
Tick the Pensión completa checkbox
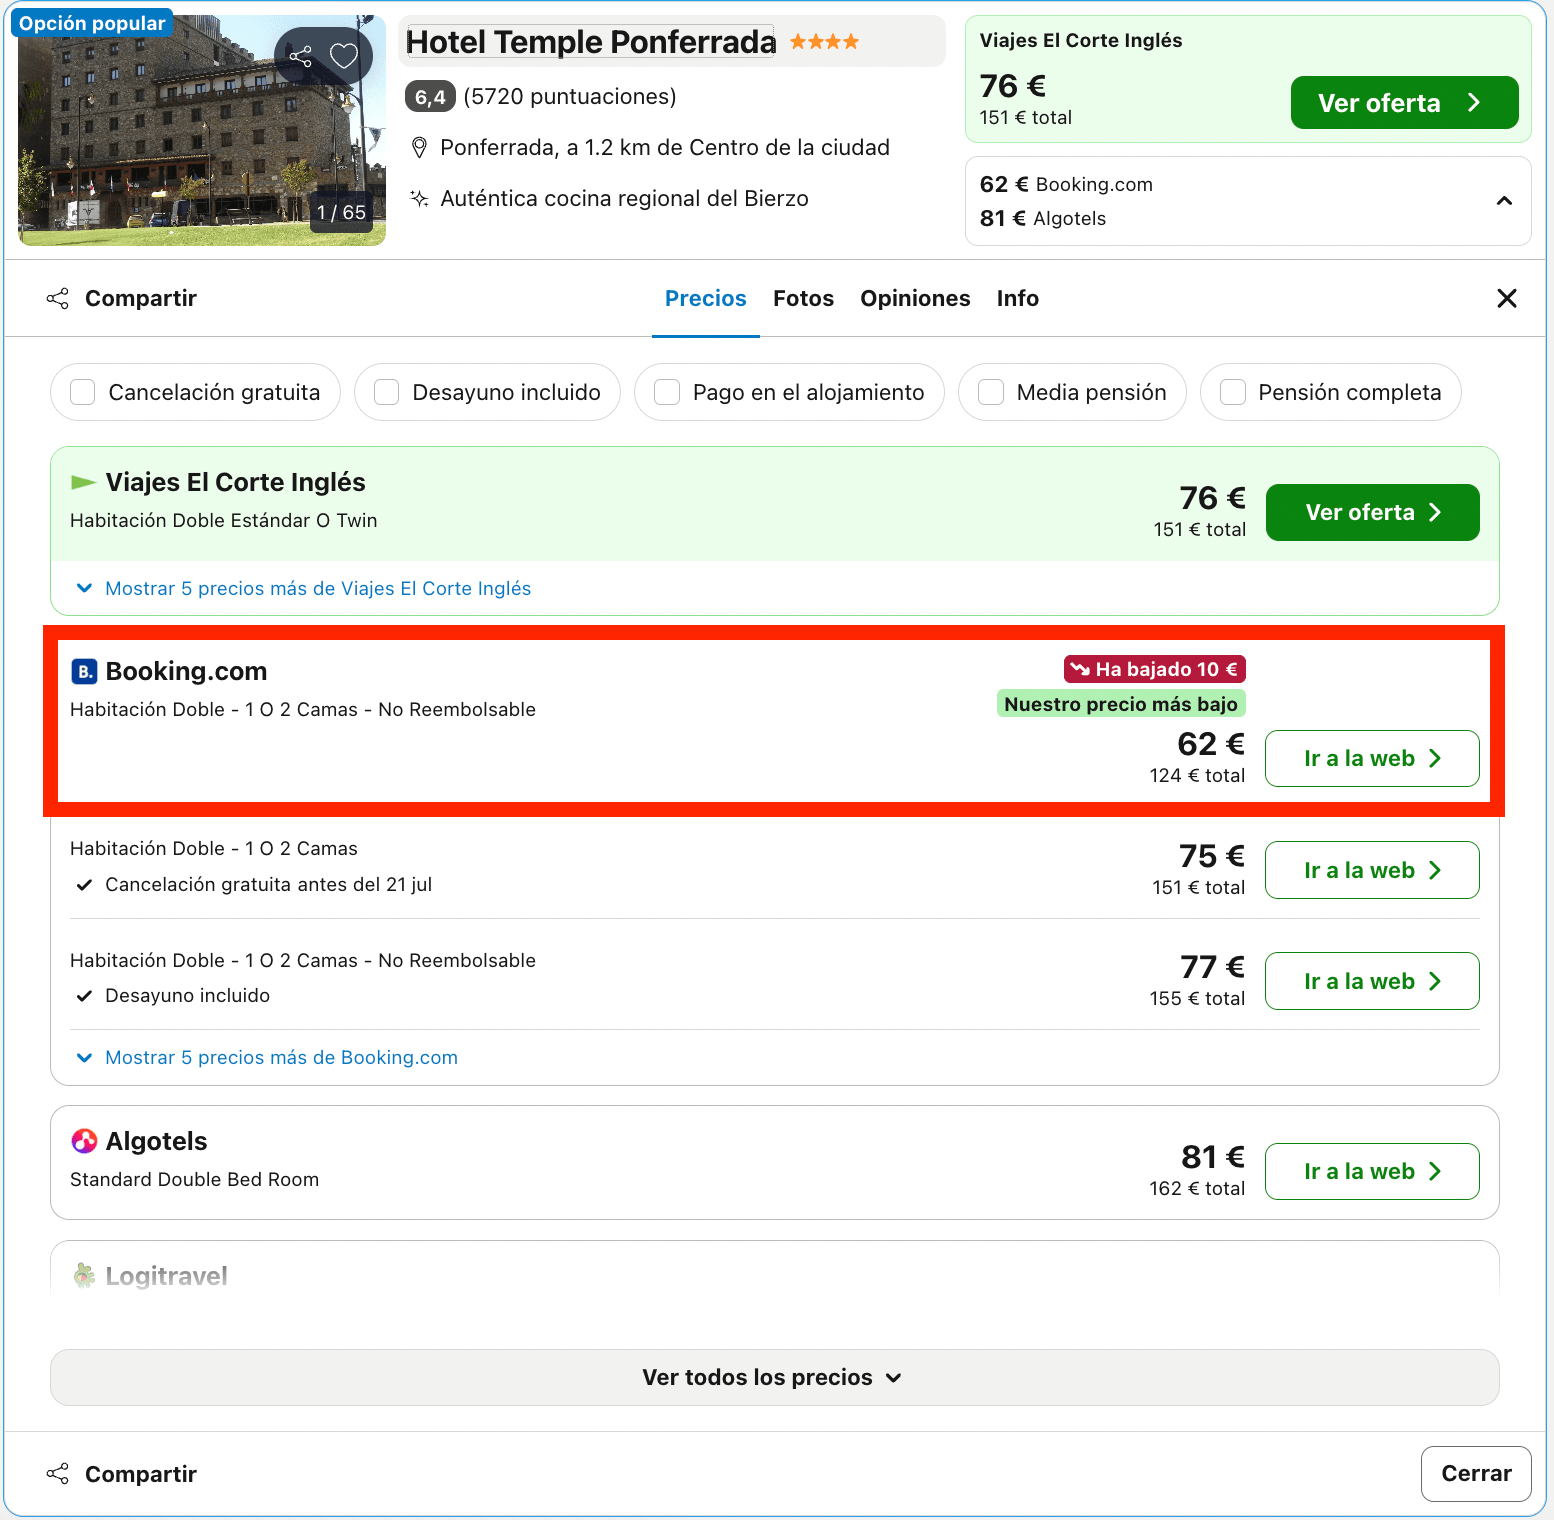pos(1233,392)
